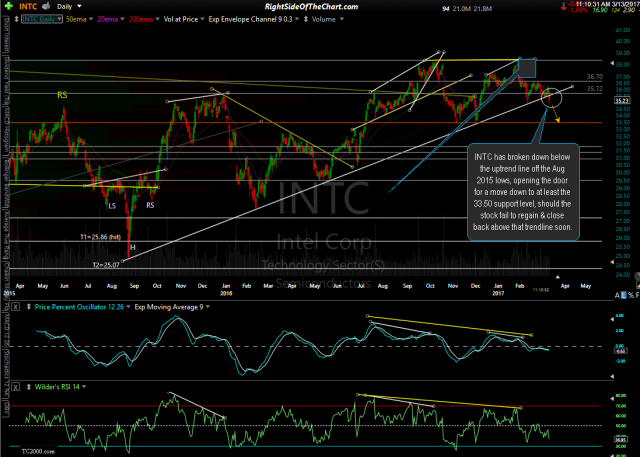Screen dimensions: 640x457
Task: Click the green plus add-indicator icon
Action: (8, 6)
